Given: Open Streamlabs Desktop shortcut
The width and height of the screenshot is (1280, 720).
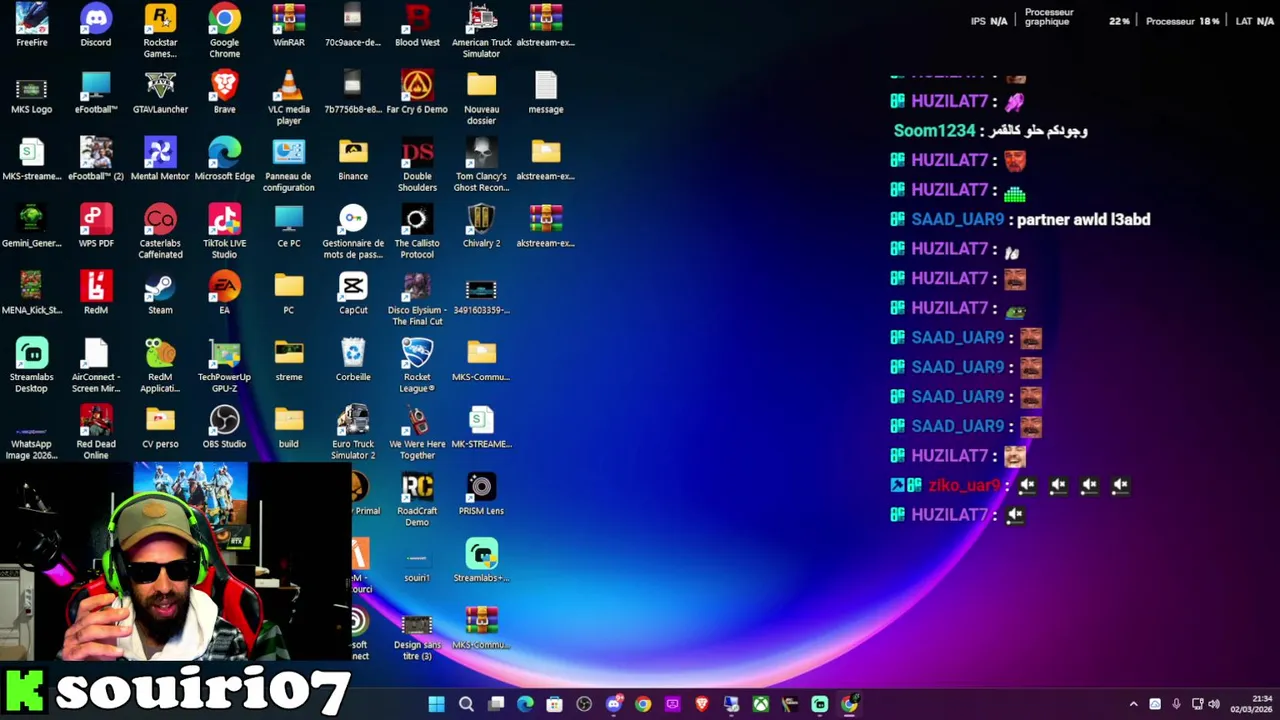Looking at the screenshot, I should coord(31,365).
